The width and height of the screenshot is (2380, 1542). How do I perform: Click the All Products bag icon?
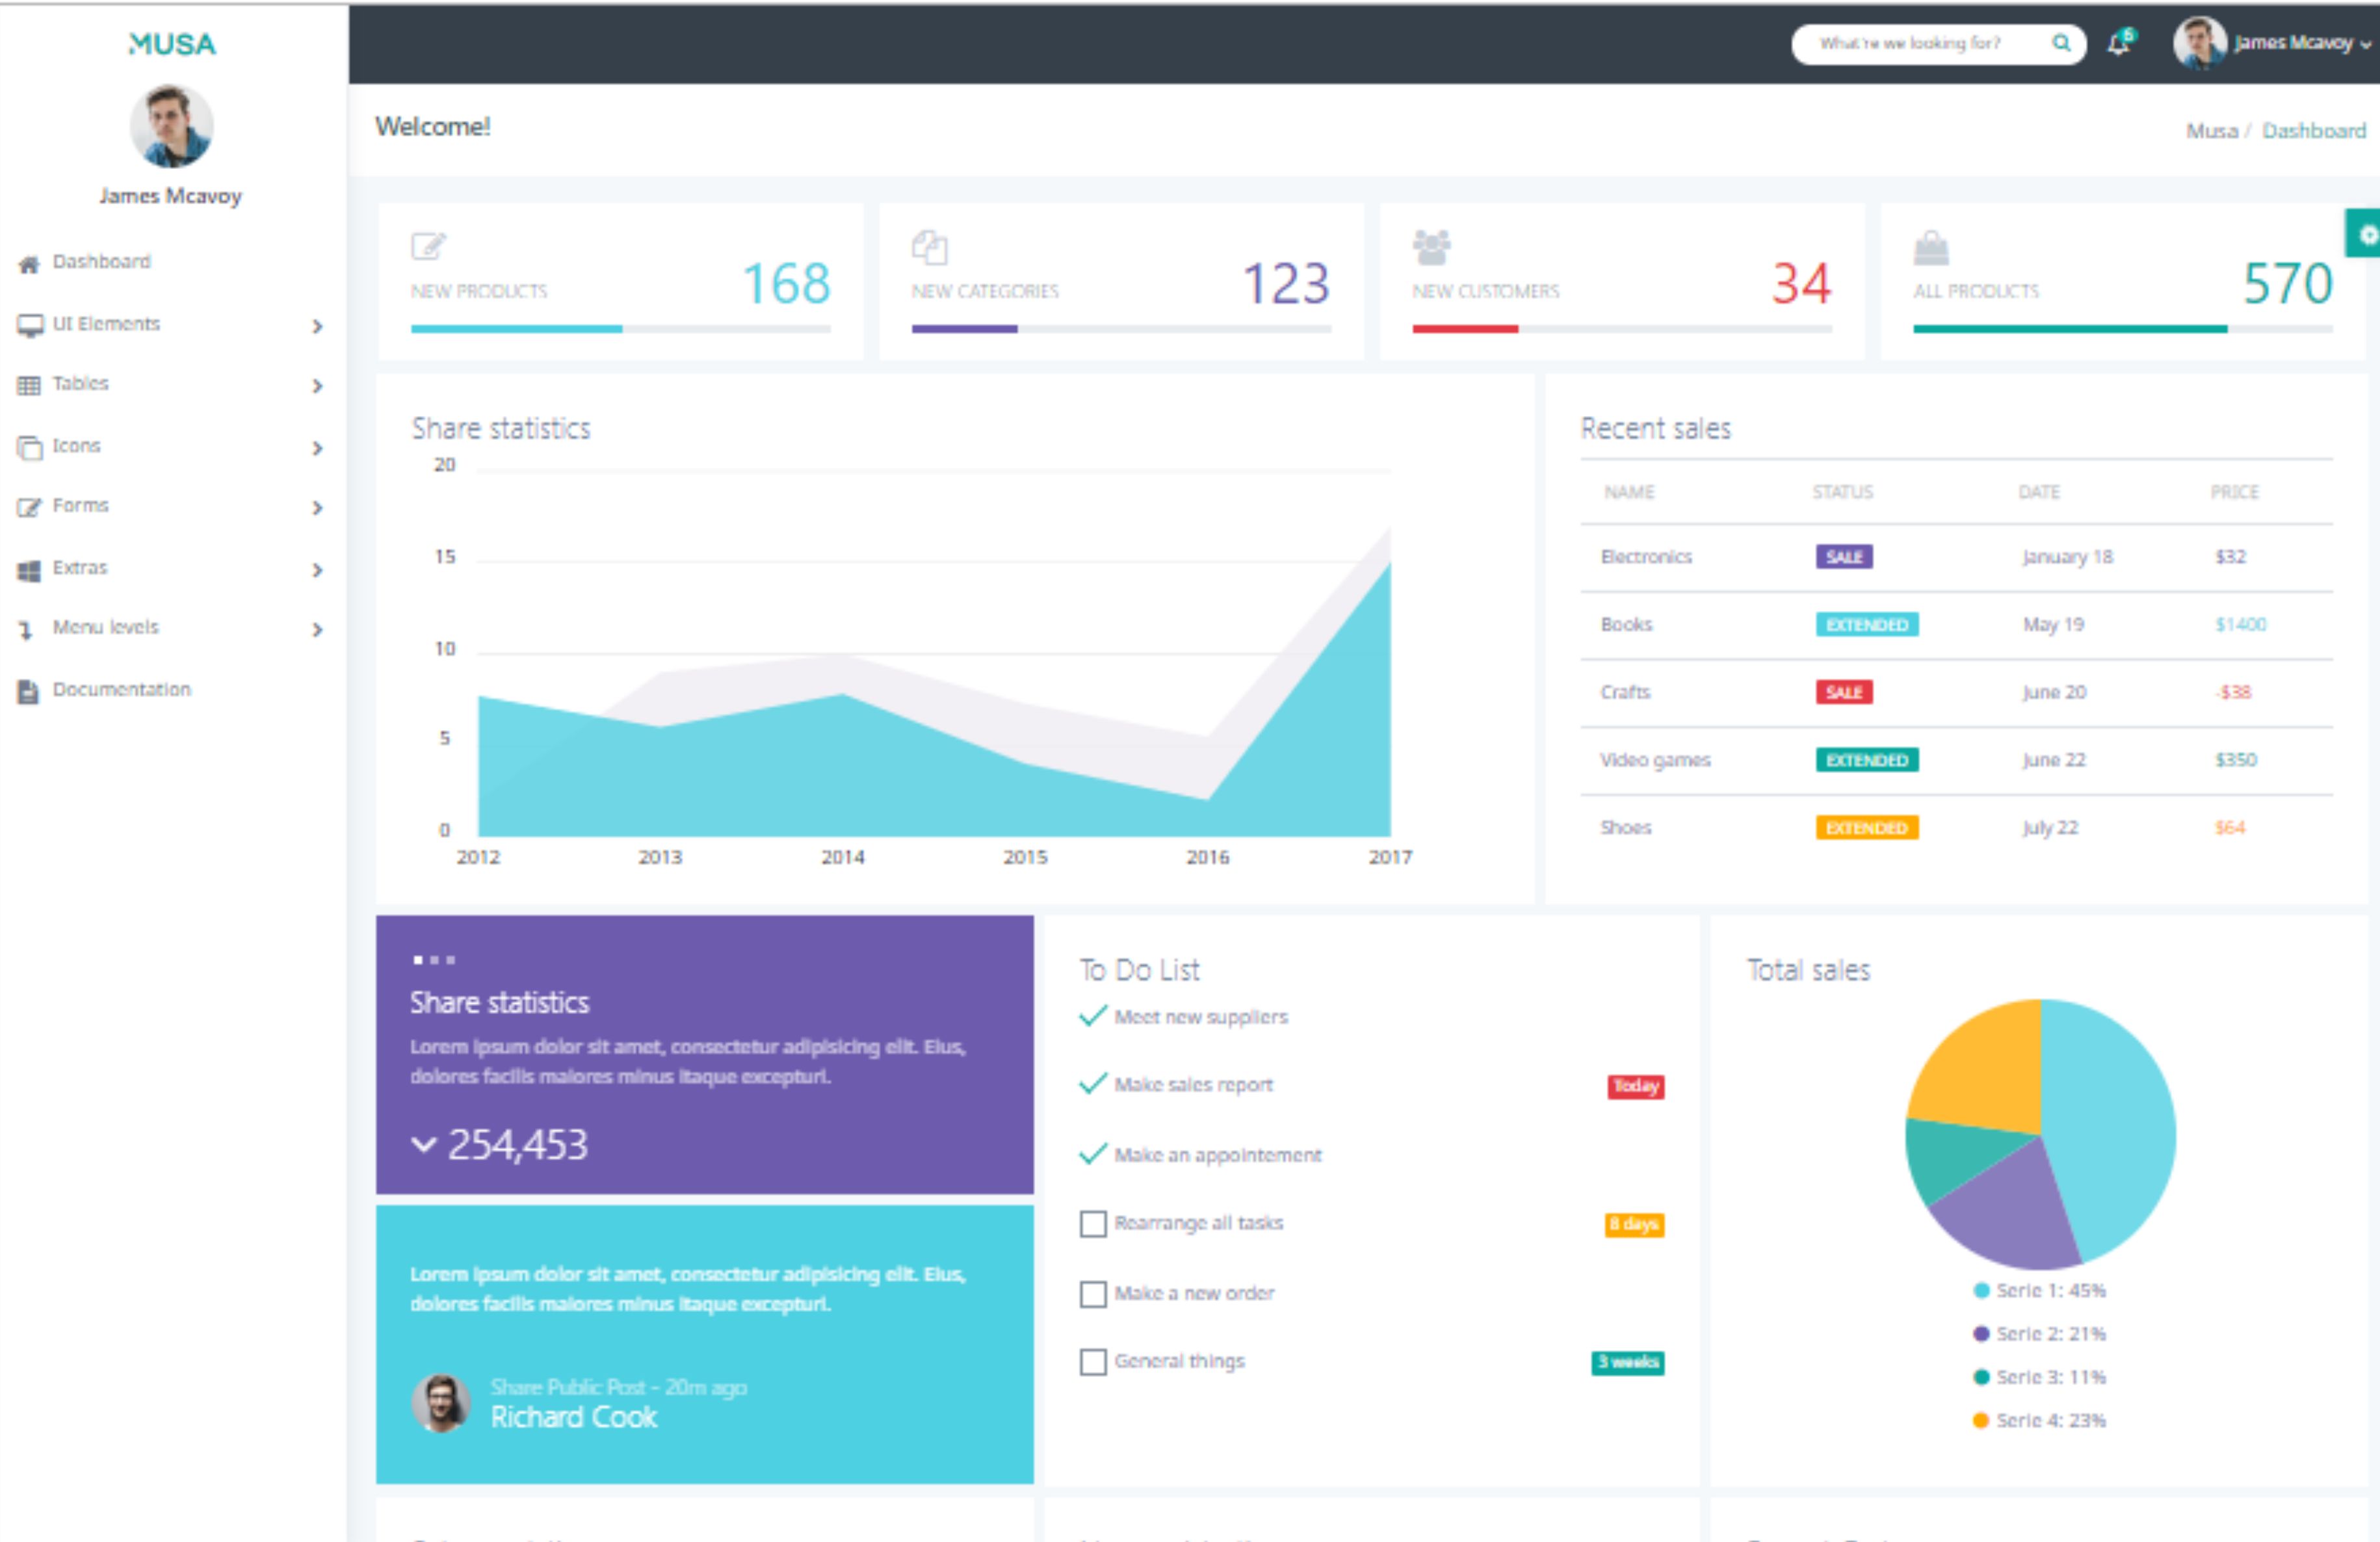[x=1931, y=248]
